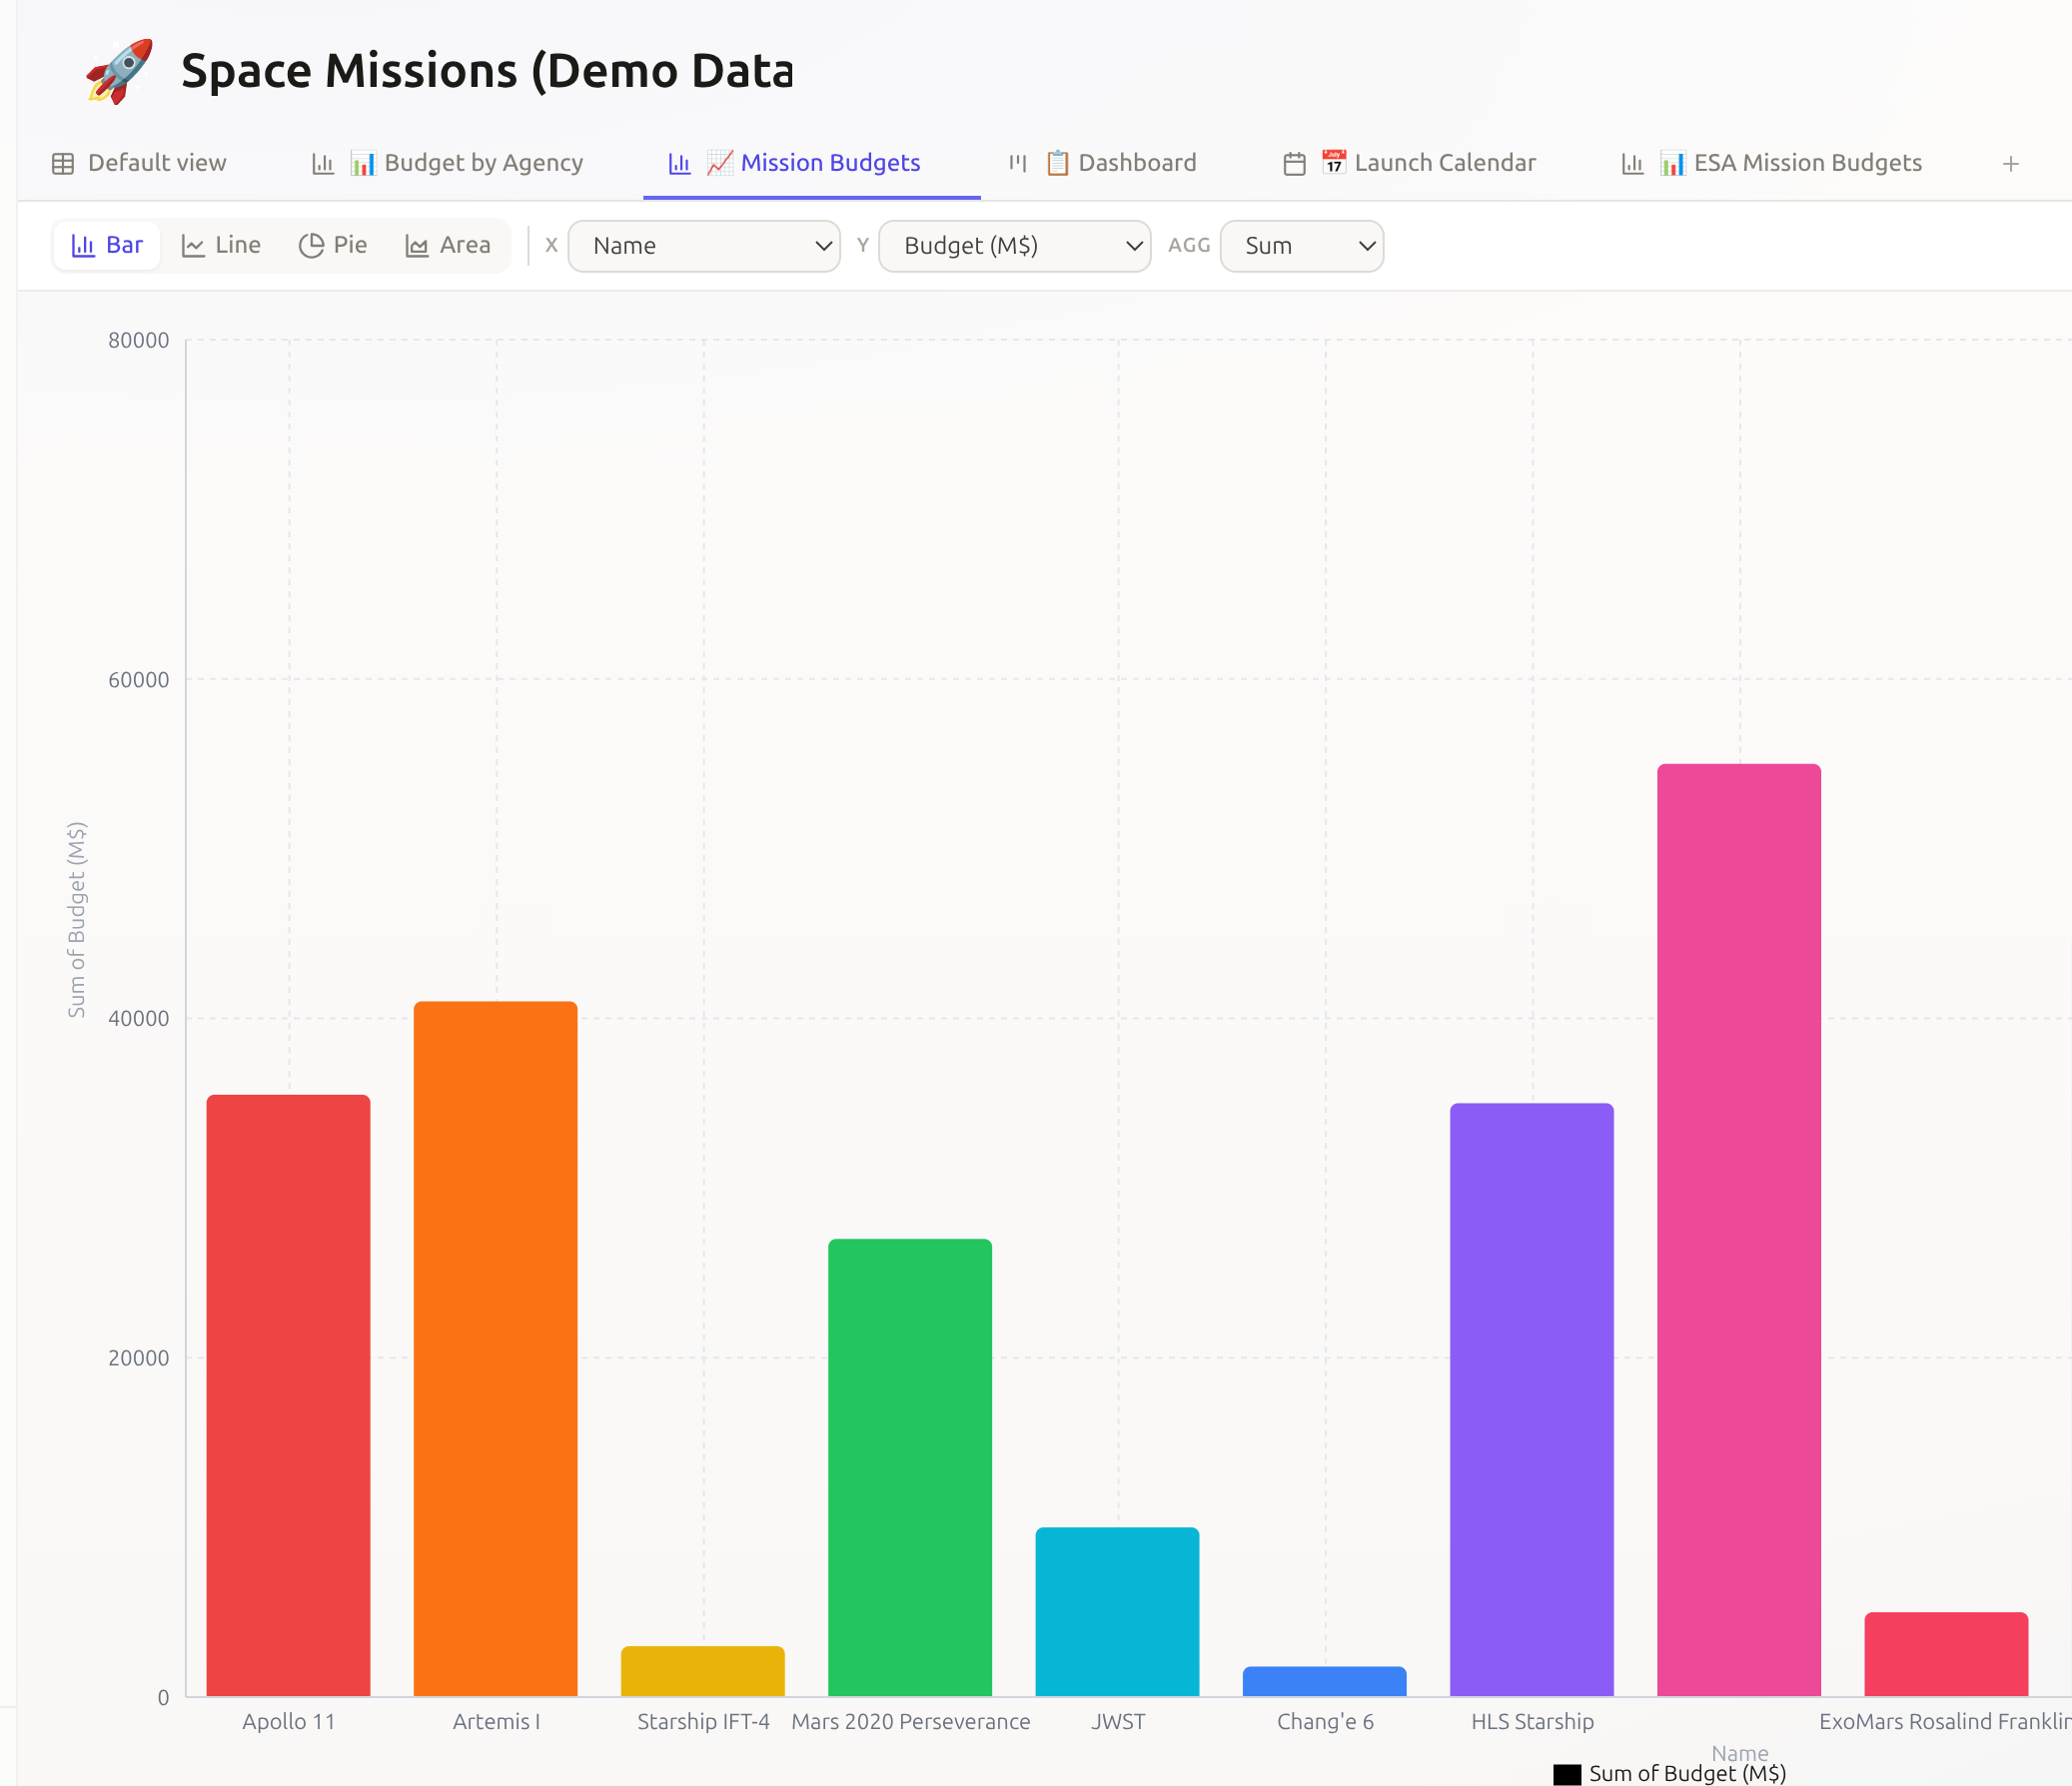Click the Chang'e 6 axis label
2072x1786 pixels.
click(x=1325, y=1722)
